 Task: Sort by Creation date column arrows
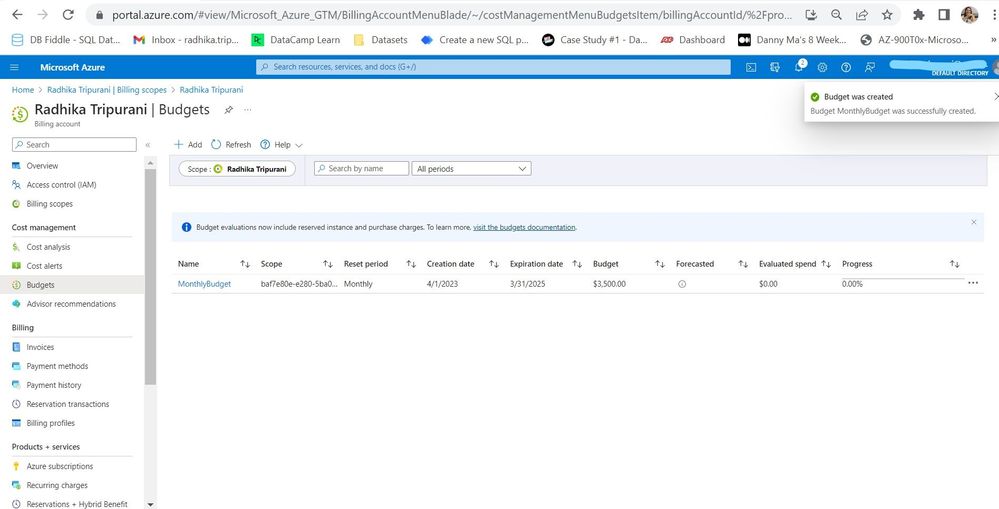pos(494,264)
